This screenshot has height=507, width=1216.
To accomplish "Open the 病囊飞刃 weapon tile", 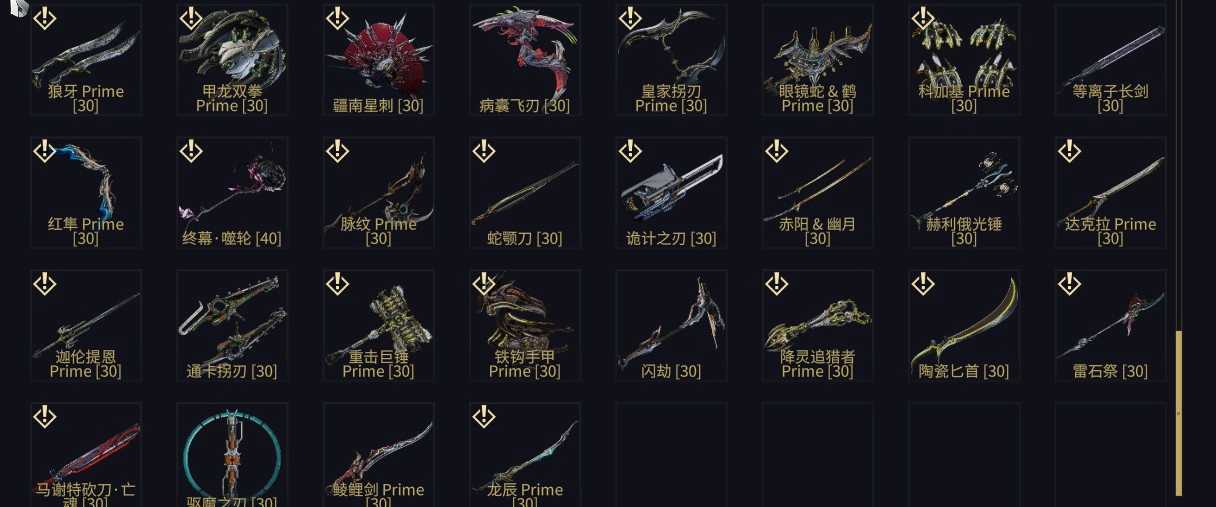I will coord(525,59).
